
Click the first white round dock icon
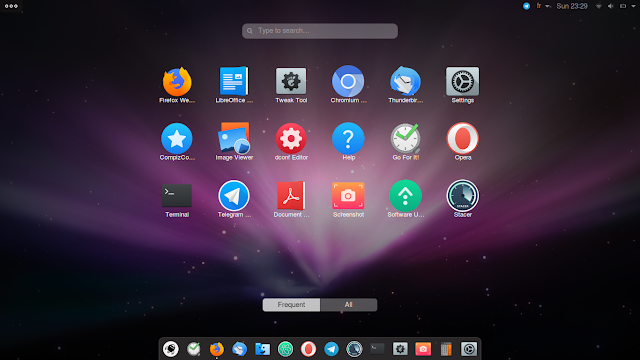click(x=171, y=349)
